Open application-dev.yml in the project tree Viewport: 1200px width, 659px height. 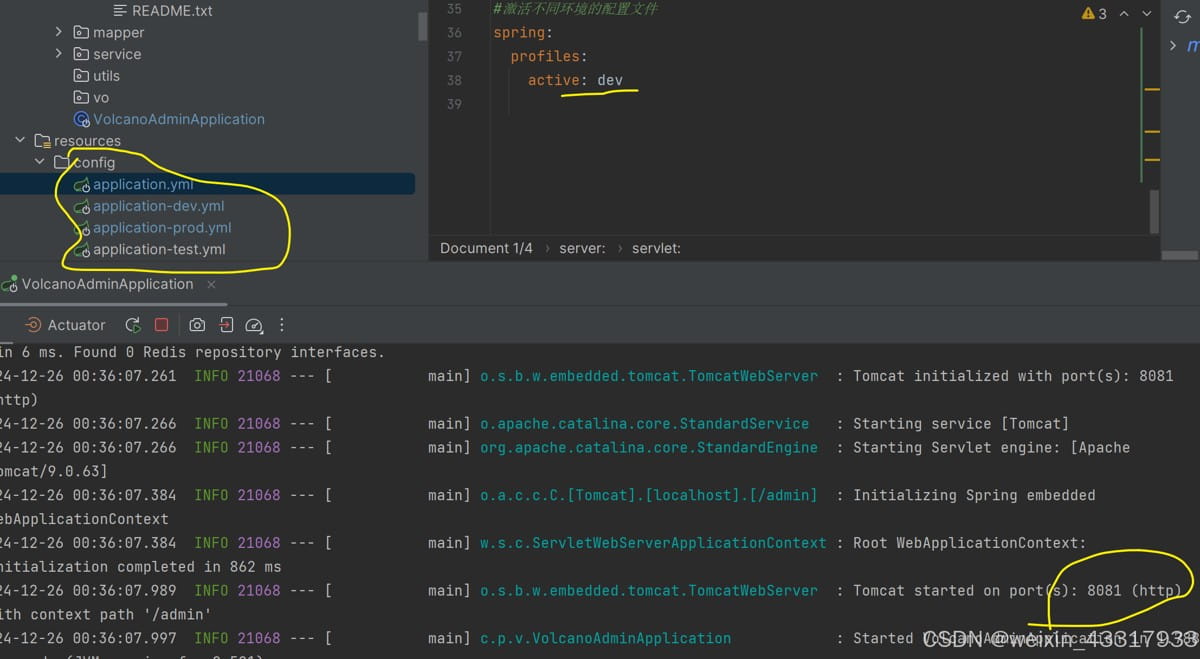(158, 206)
